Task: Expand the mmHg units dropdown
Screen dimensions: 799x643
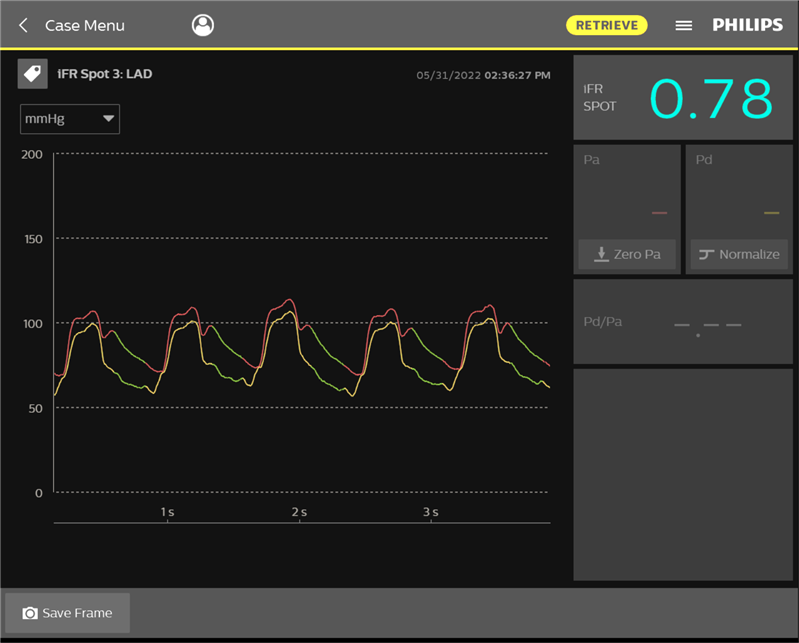Action: pyautogui.click(x=70, y=119)
